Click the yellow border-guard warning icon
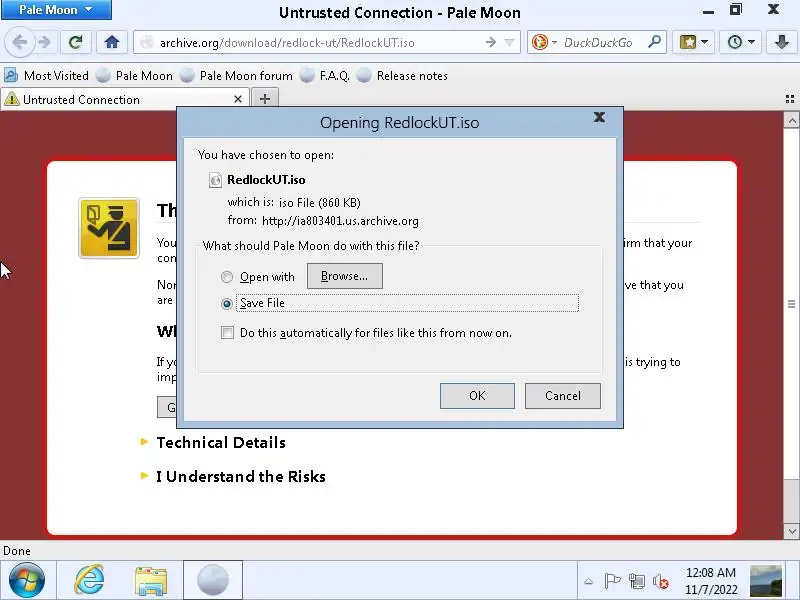 pyautogui.click(x=109, y=228)
